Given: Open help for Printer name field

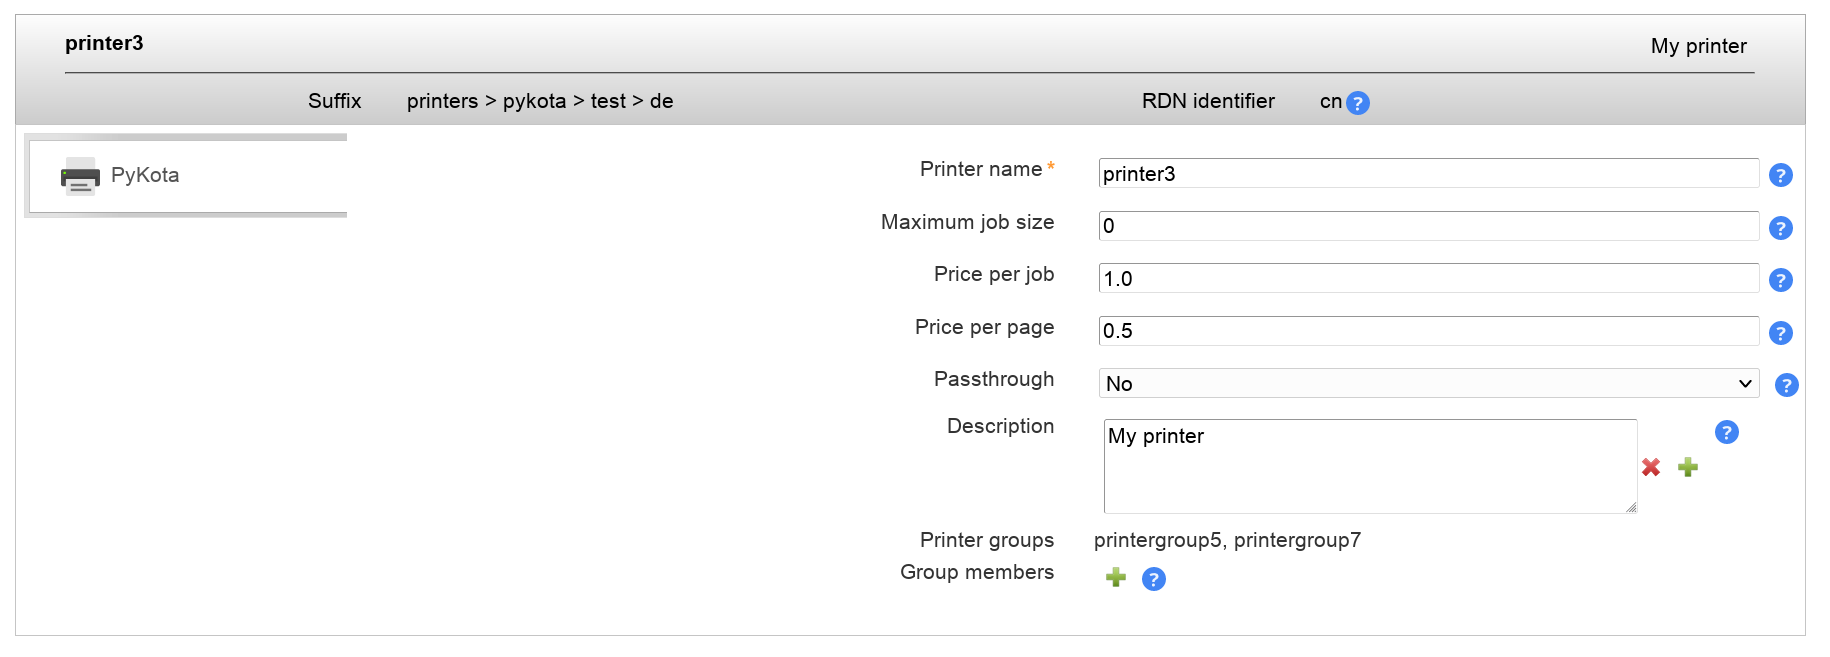Looking at the screenshot, I should pyautogui.click(x=1780, y=175).
